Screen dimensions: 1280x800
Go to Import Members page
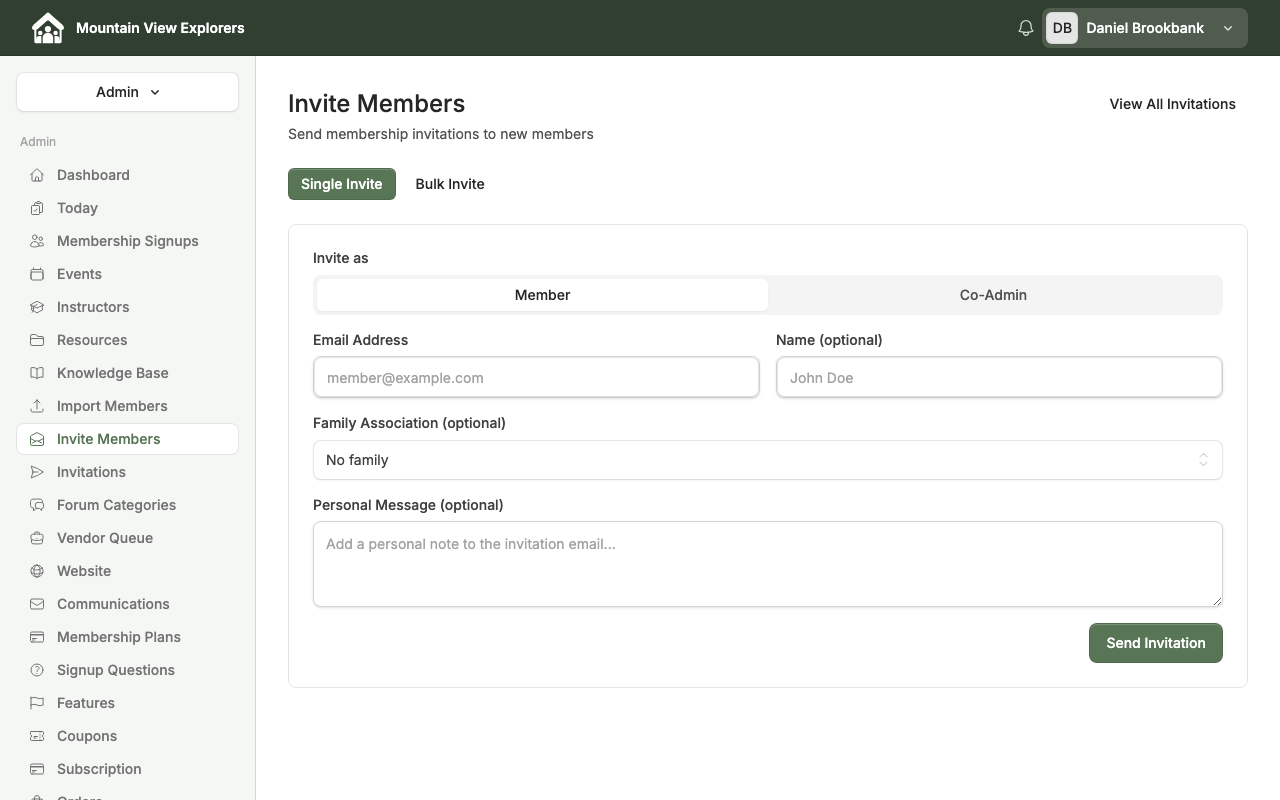(127, 406)
